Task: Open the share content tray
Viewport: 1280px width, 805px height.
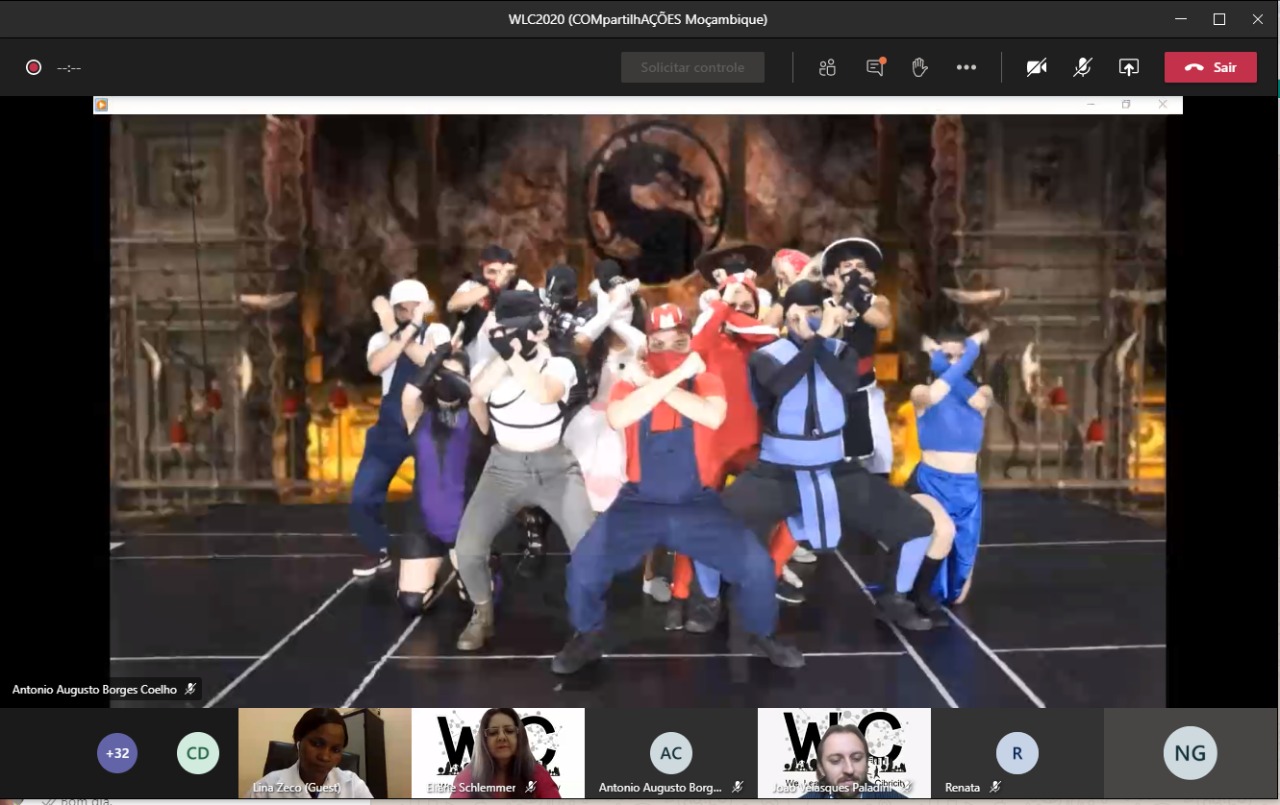Action: pyautogui.click(x=1129, y=67)
